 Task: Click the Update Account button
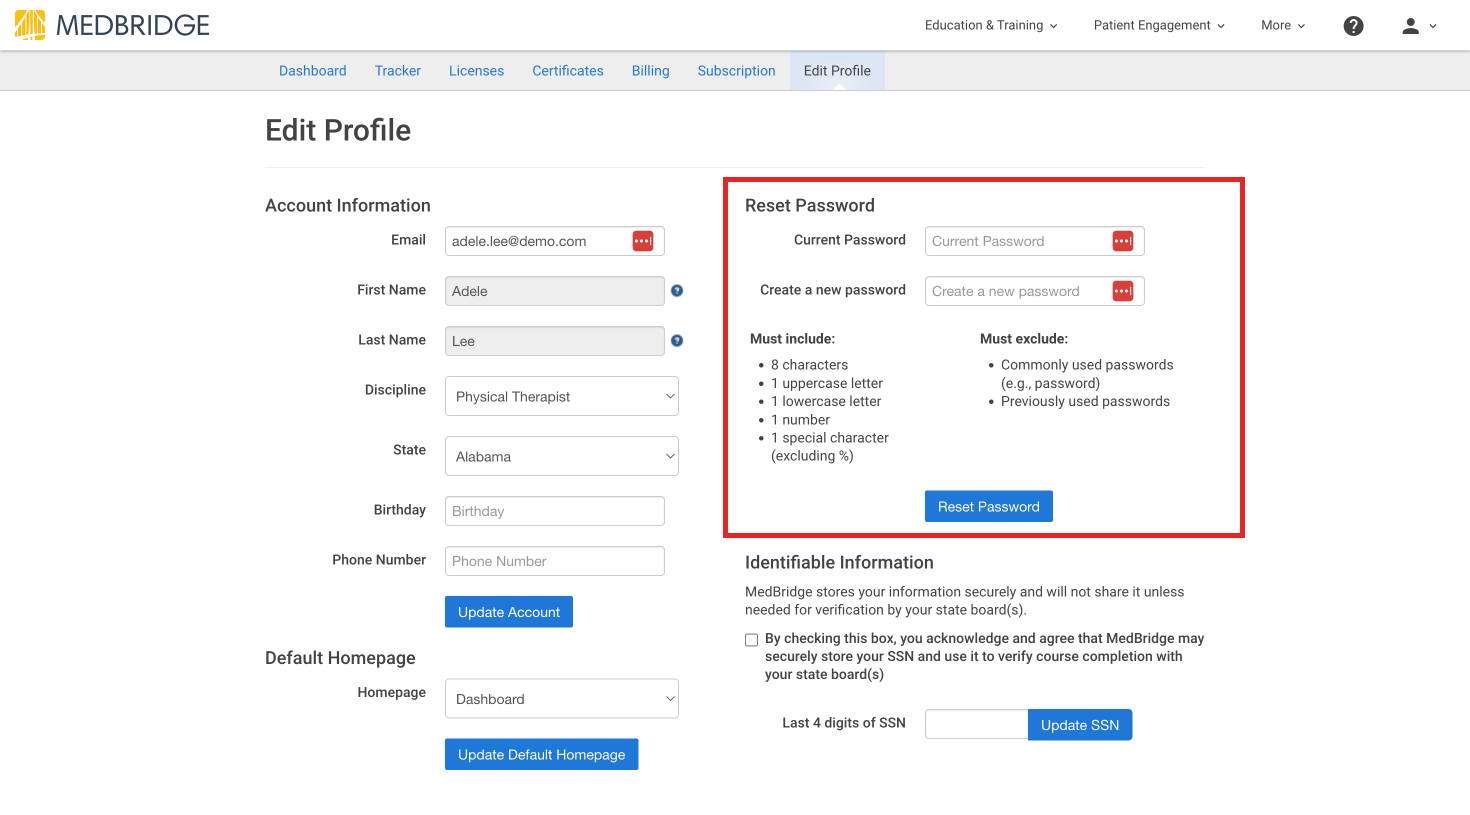coord(508,611)
